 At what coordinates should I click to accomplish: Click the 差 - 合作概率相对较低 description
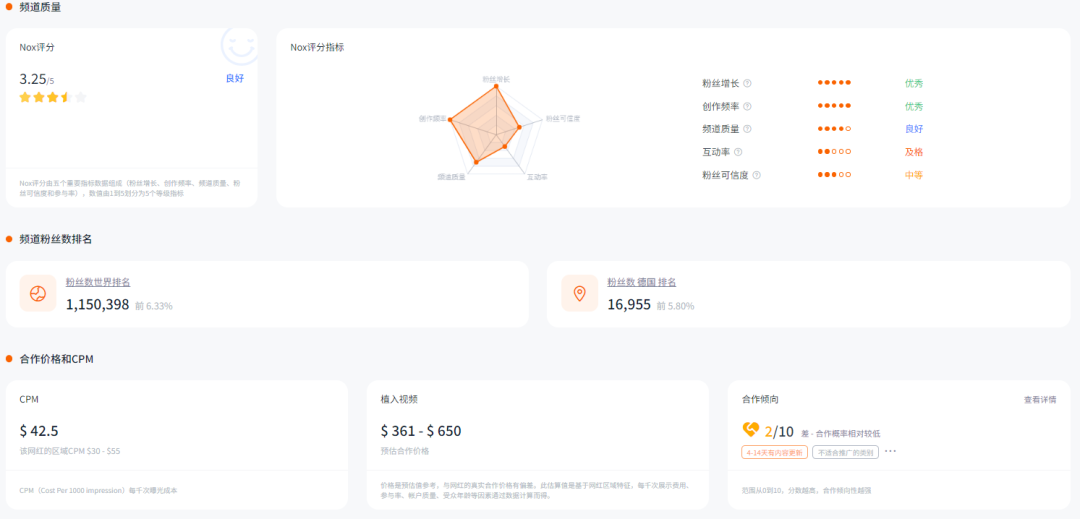tap(840, 434)
